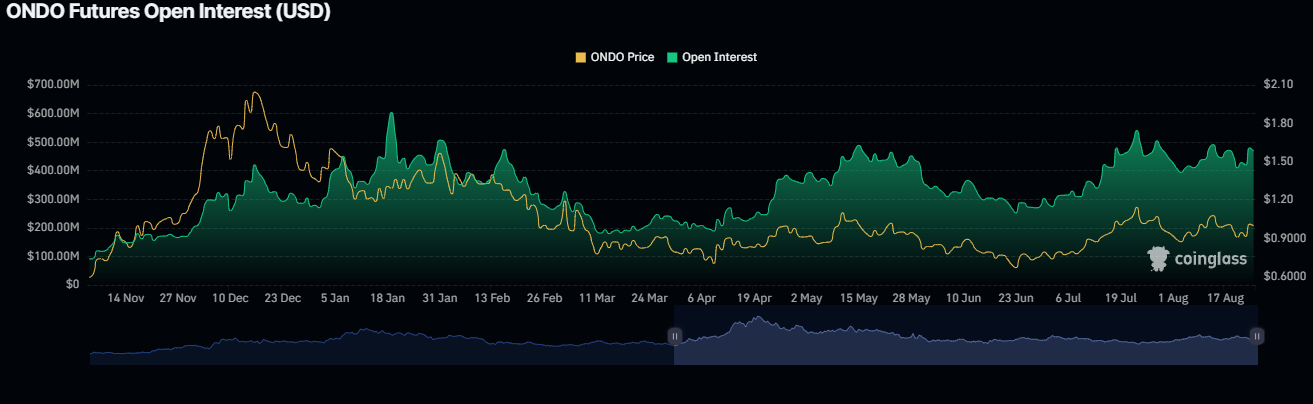
Task: Click the chart title ONDO Futures Open Interest (USD)
Action: [x=168, y=12]
